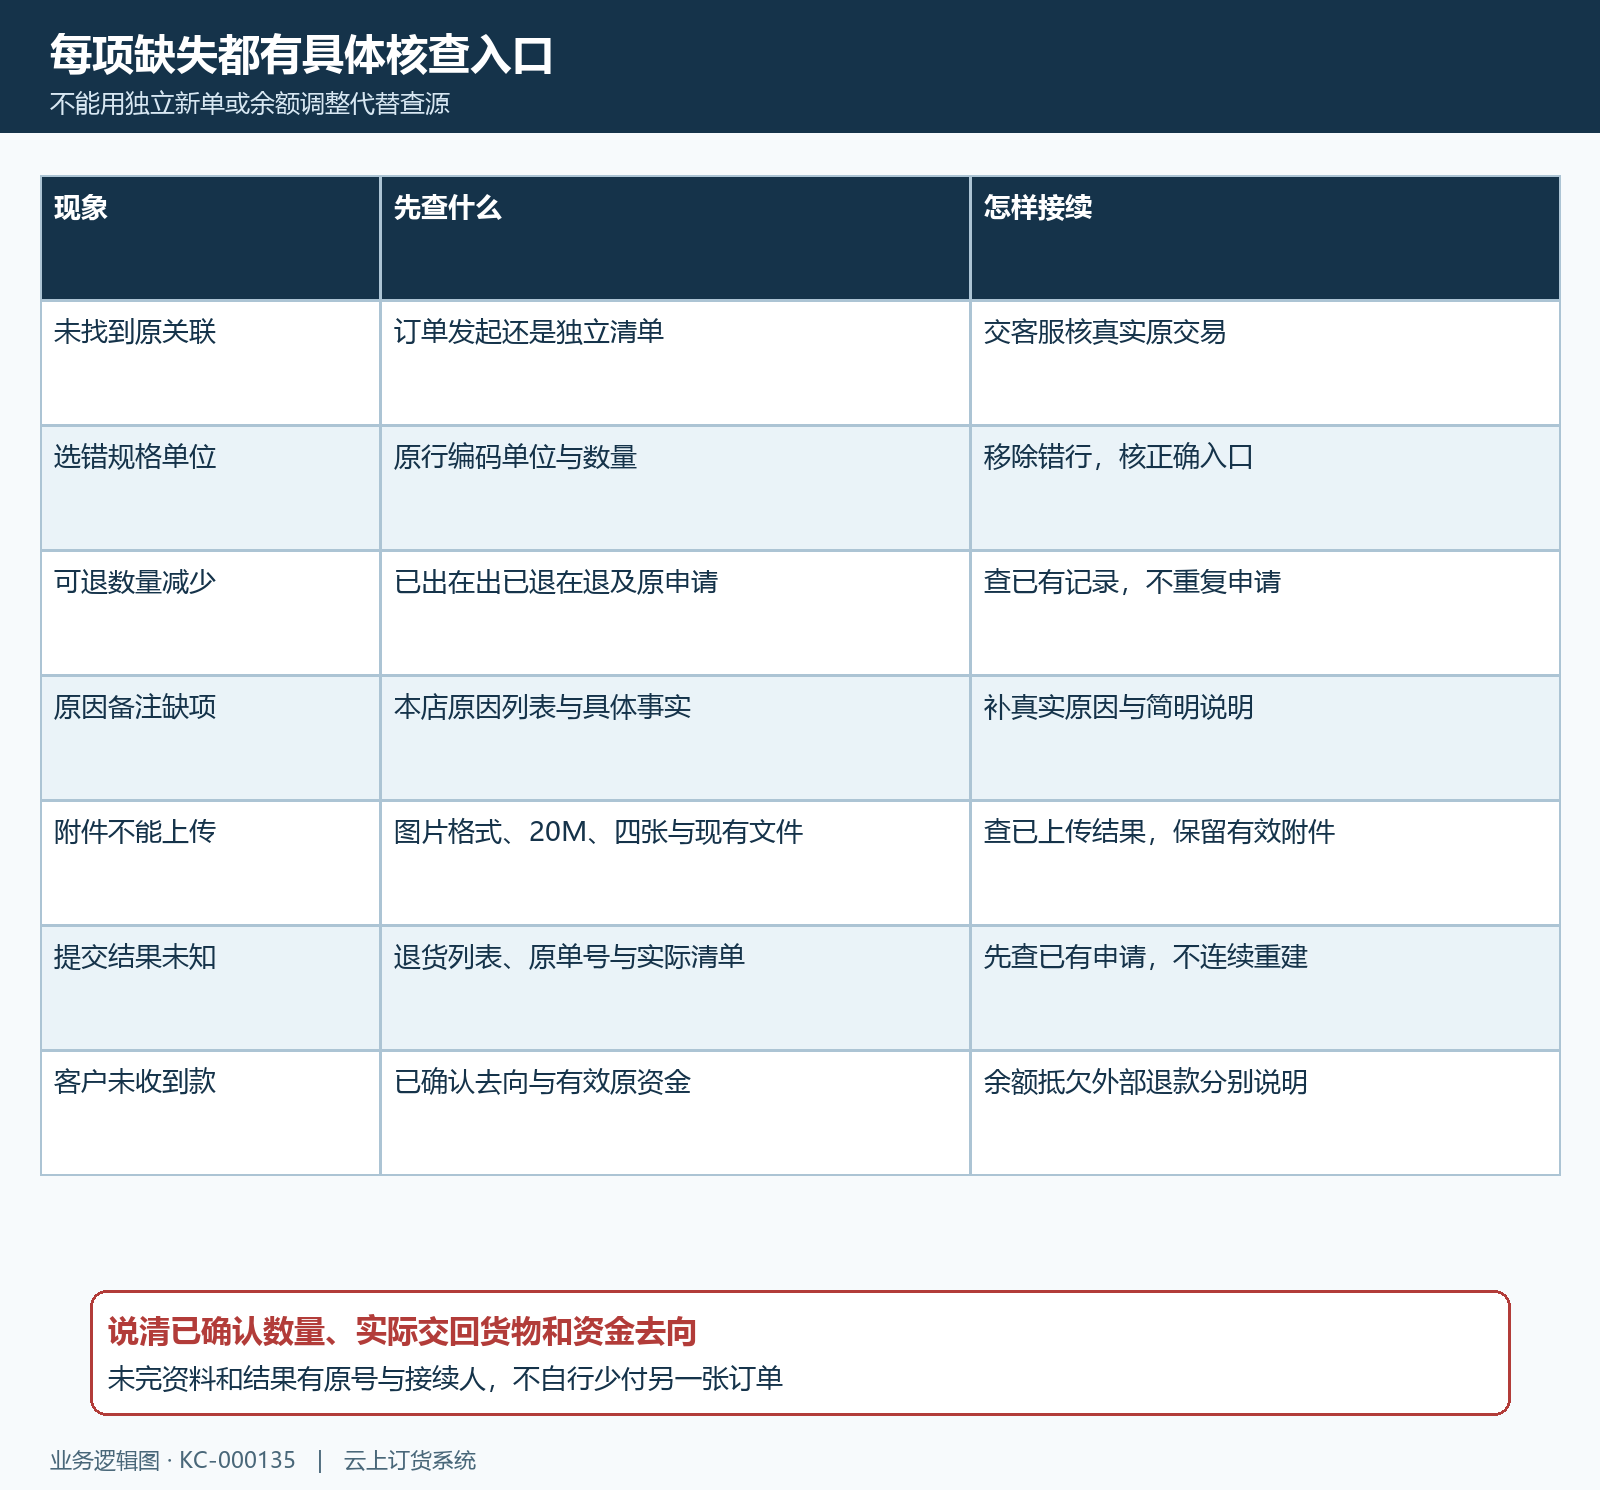Click the cell 余额抵欠外部退款分别说明
The height and width of the screenshot is (1490, 1600).
coord(1265,1113)
